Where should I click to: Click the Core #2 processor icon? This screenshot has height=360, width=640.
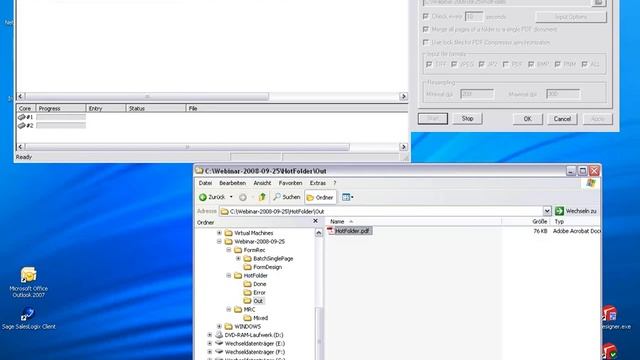click(22, 125)
